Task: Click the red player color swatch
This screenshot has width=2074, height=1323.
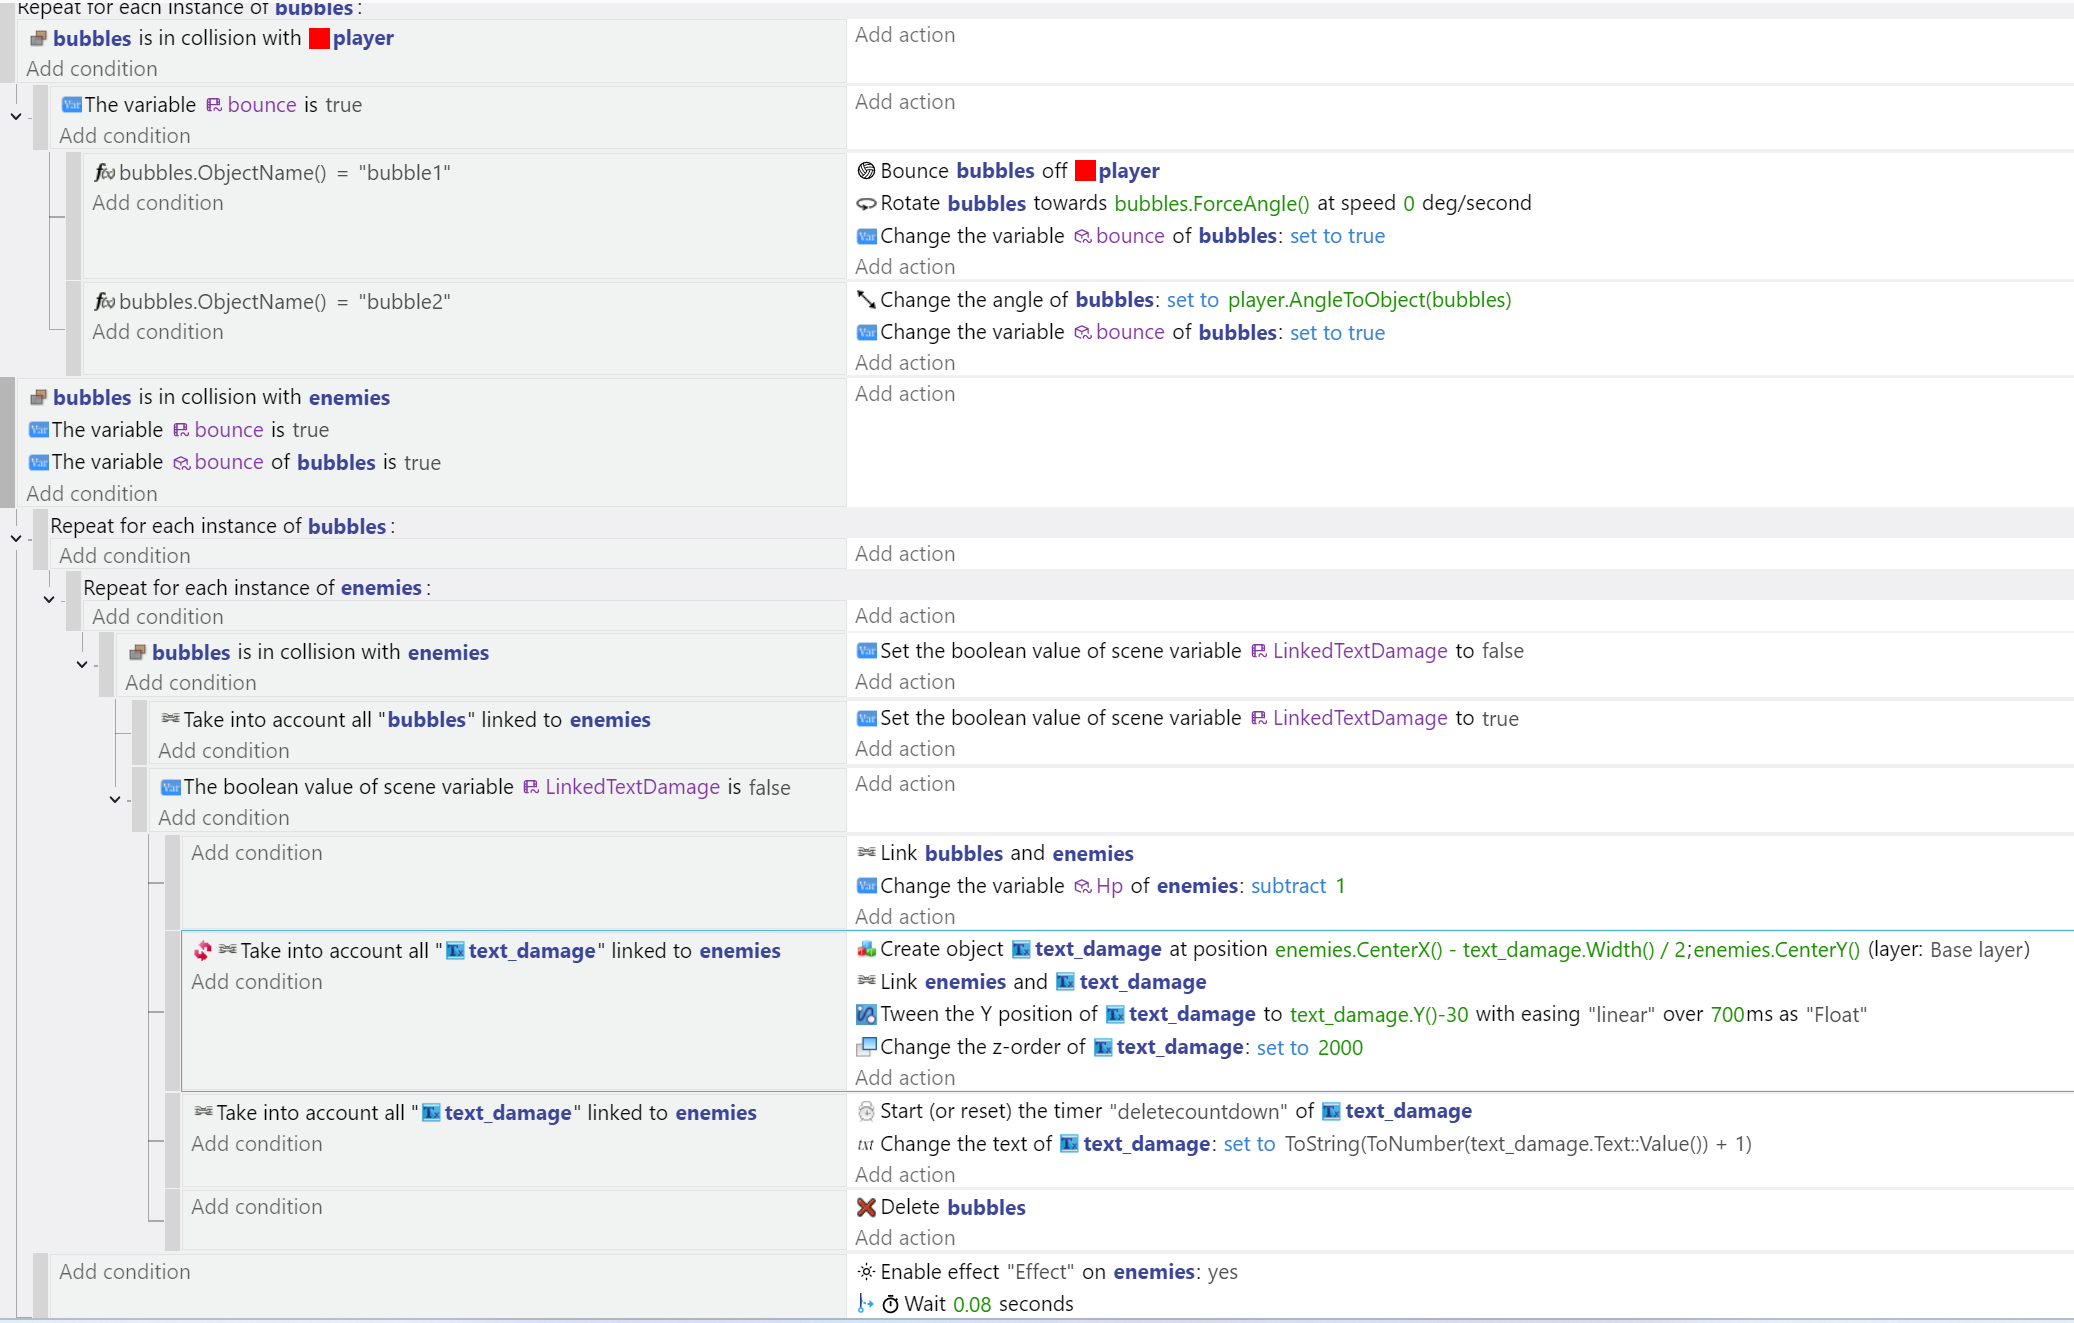Action: pyautogui.click(x=320, y=37)
